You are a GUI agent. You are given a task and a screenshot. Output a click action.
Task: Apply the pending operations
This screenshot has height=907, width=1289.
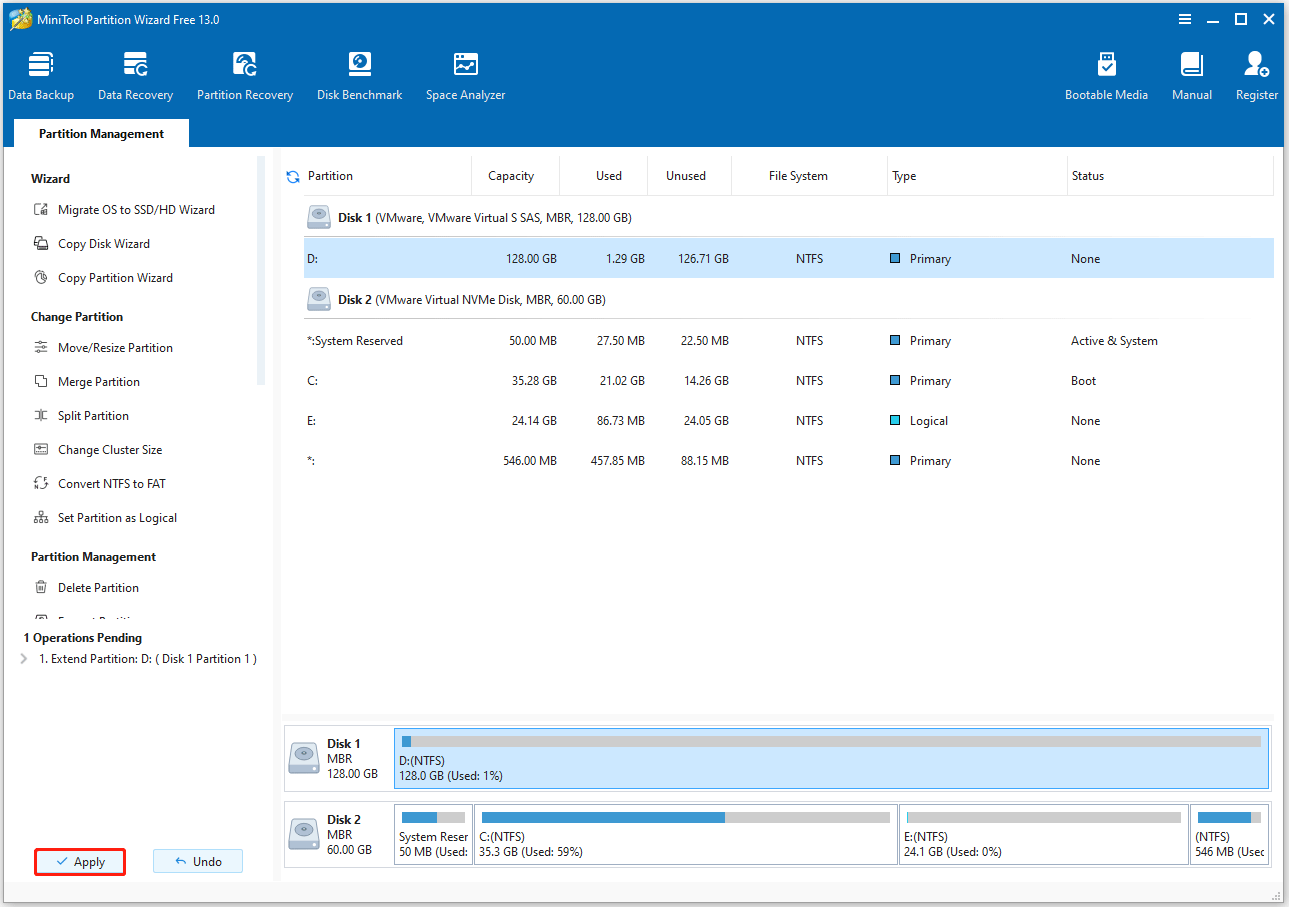click(79, 861)
